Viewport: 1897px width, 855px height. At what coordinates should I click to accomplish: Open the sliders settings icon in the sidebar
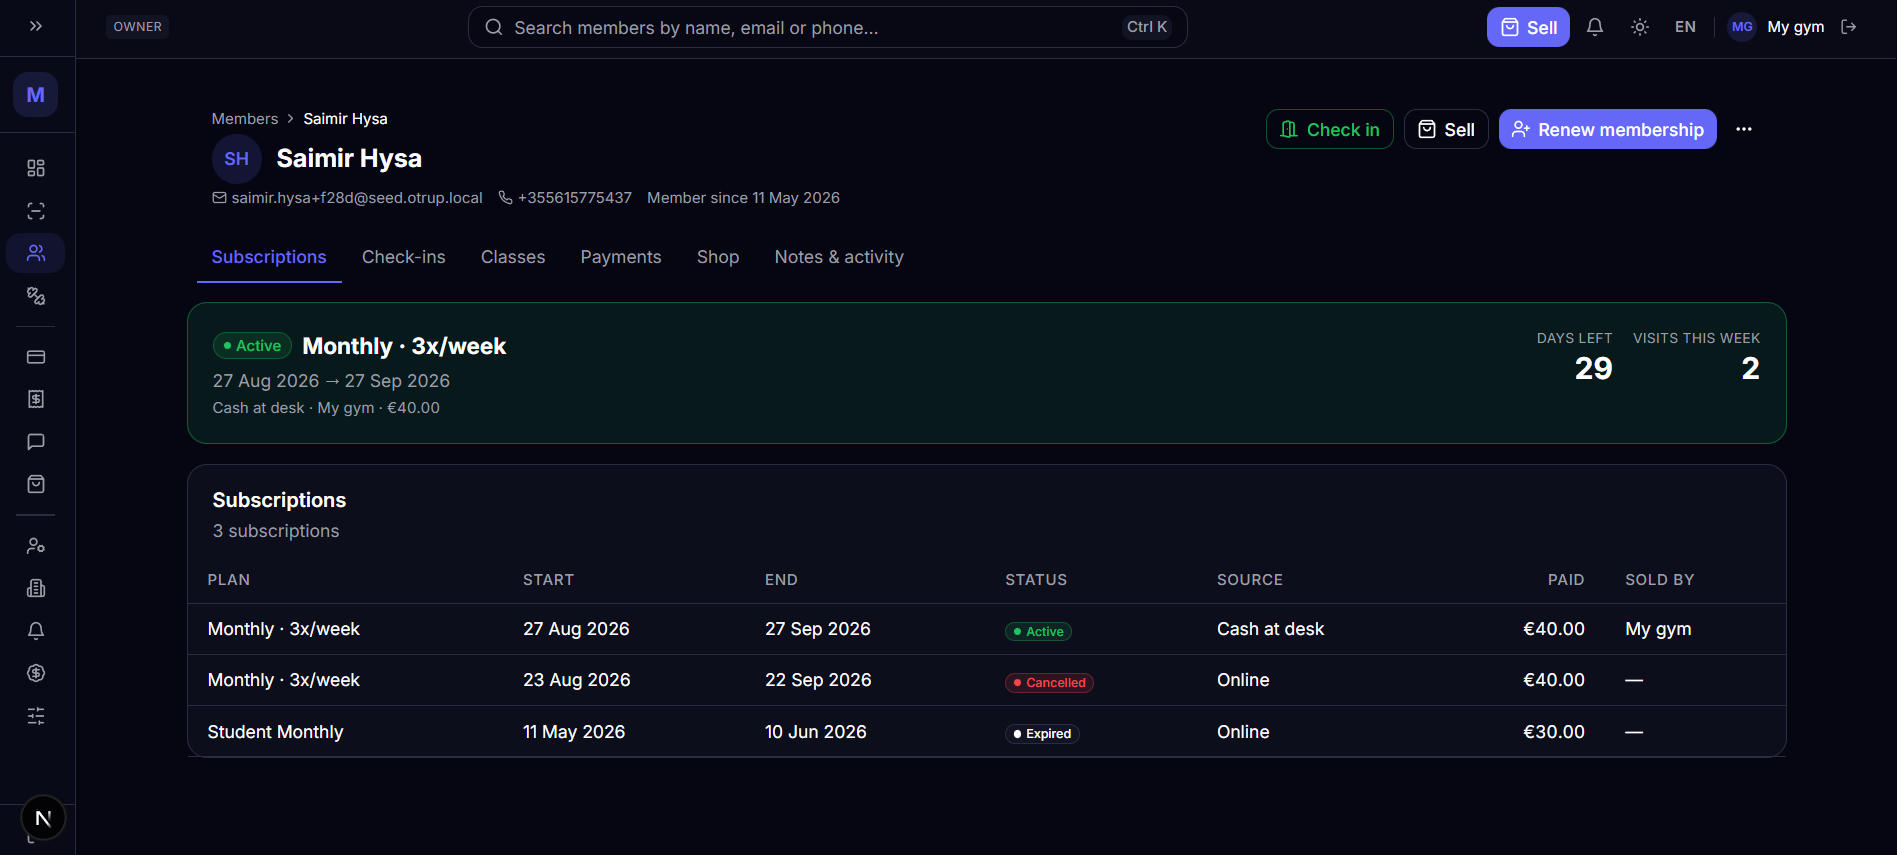tap(36, 716)
